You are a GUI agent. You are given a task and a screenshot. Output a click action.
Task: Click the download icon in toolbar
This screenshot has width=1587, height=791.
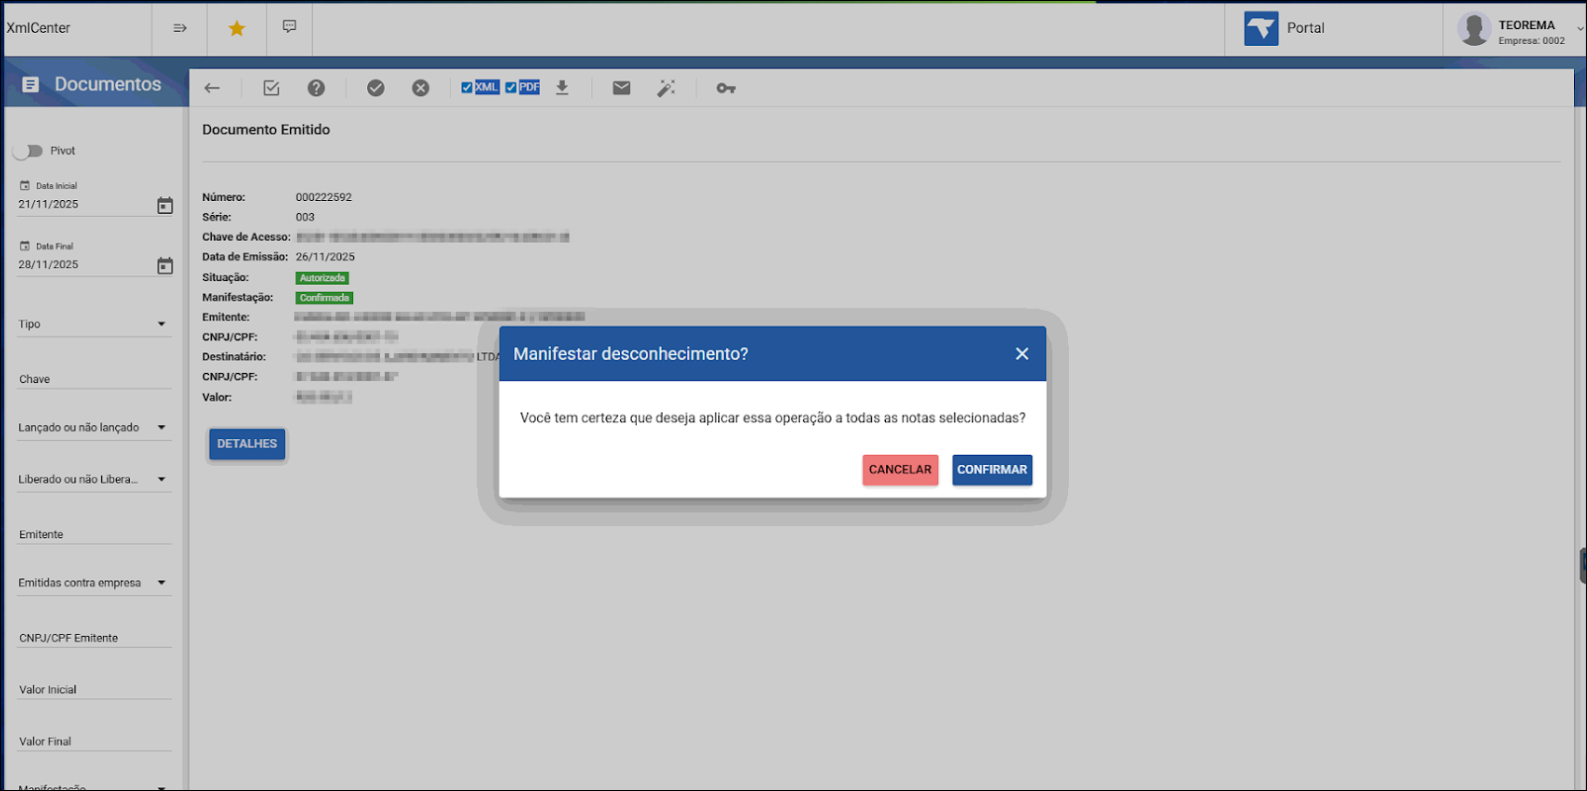tap(562, 88)
